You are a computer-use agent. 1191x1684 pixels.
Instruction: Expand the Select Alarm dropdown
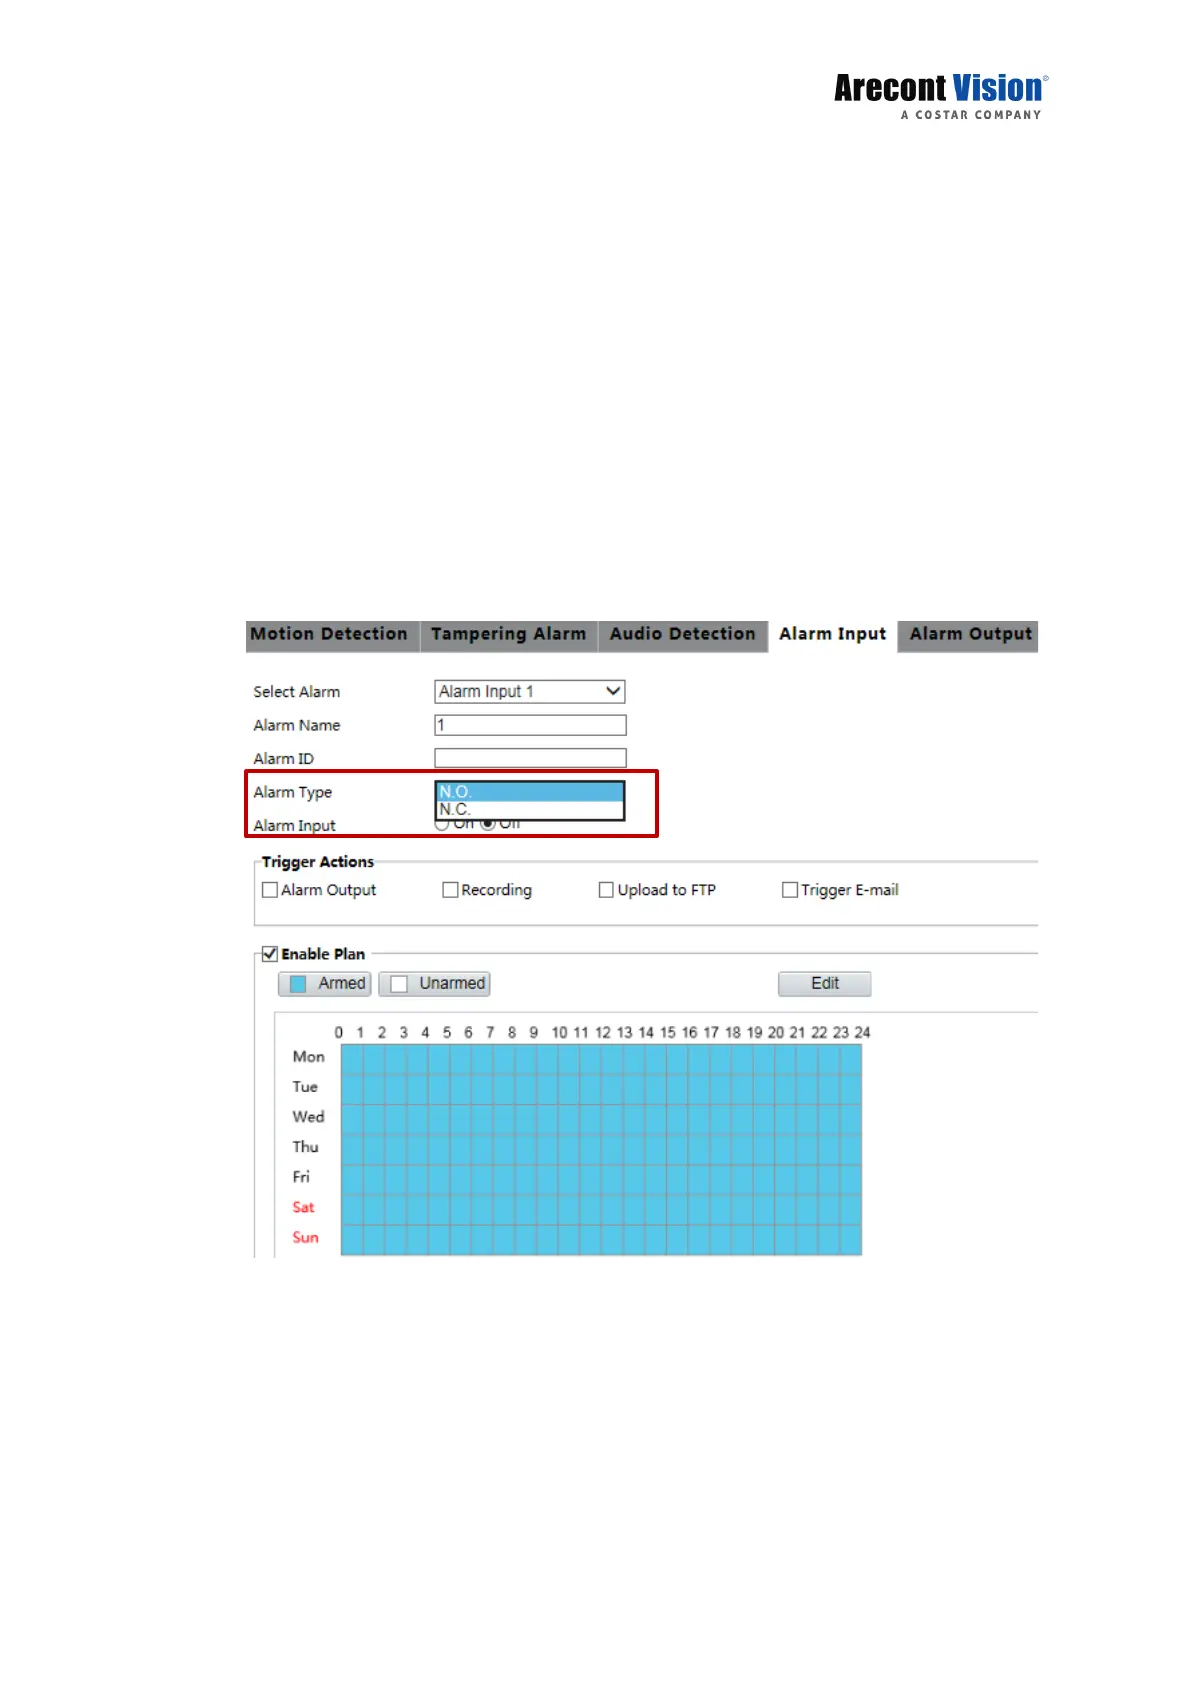click(530, 691)
